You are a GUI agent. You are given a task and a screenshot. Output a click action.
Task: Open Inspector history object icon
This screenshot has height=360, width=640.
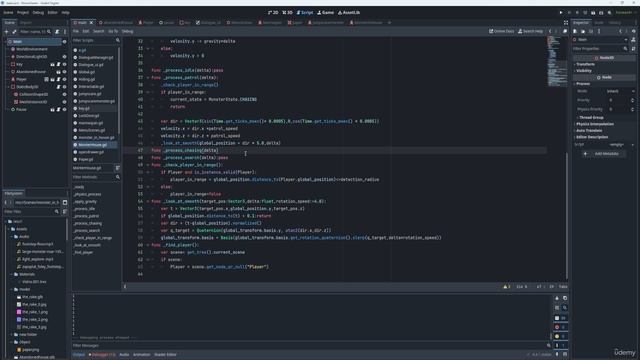click(x=633, y=31)
